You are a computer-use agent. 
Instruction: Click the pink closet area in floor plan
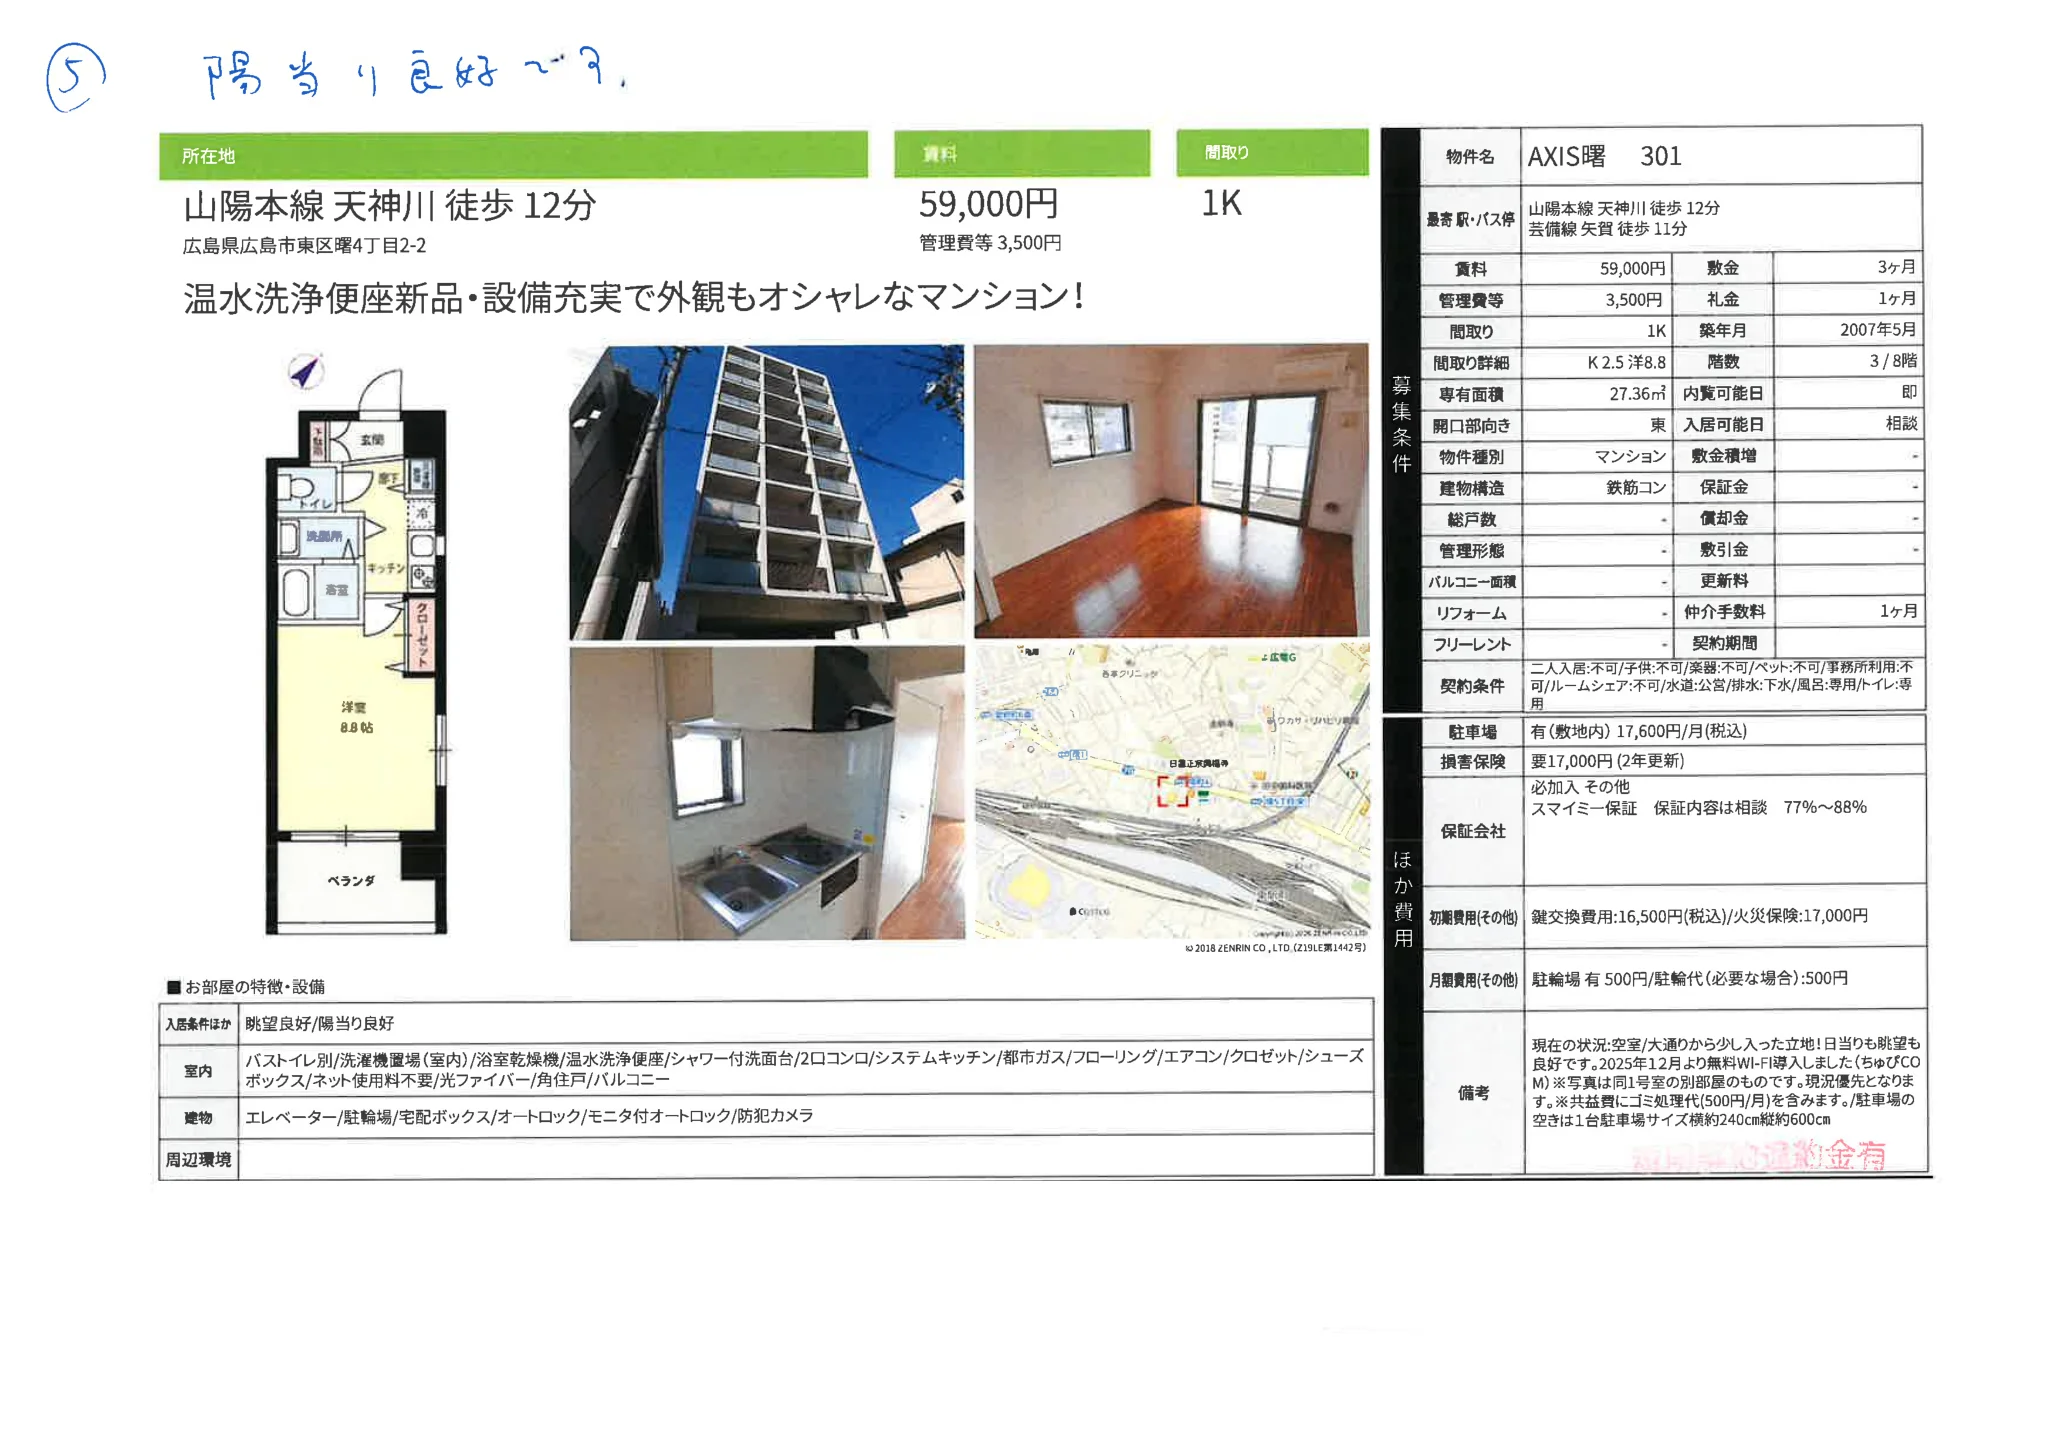point(421,635)
